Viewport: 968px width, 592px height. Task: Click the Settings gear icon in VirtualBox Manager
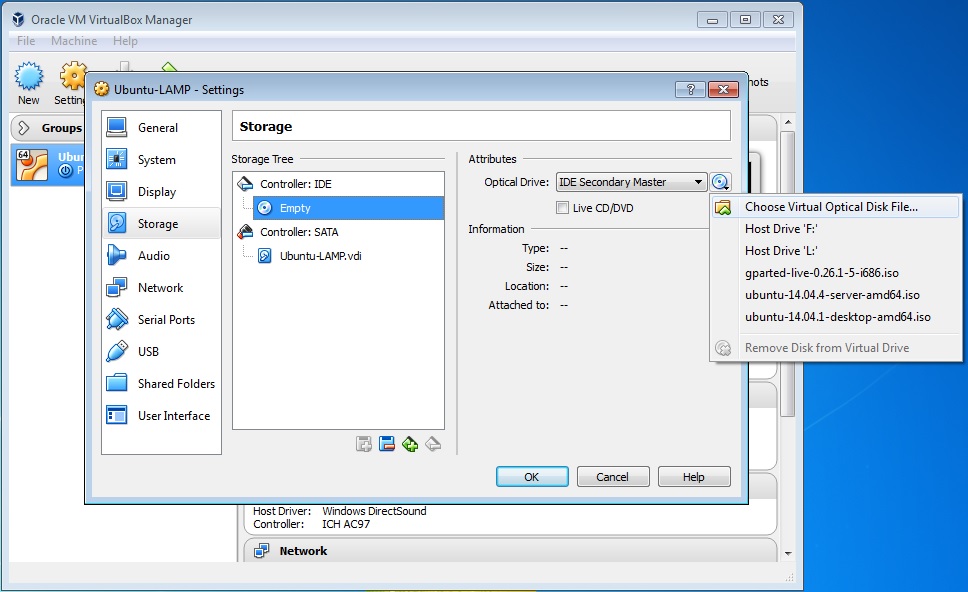tap(73, 77)
